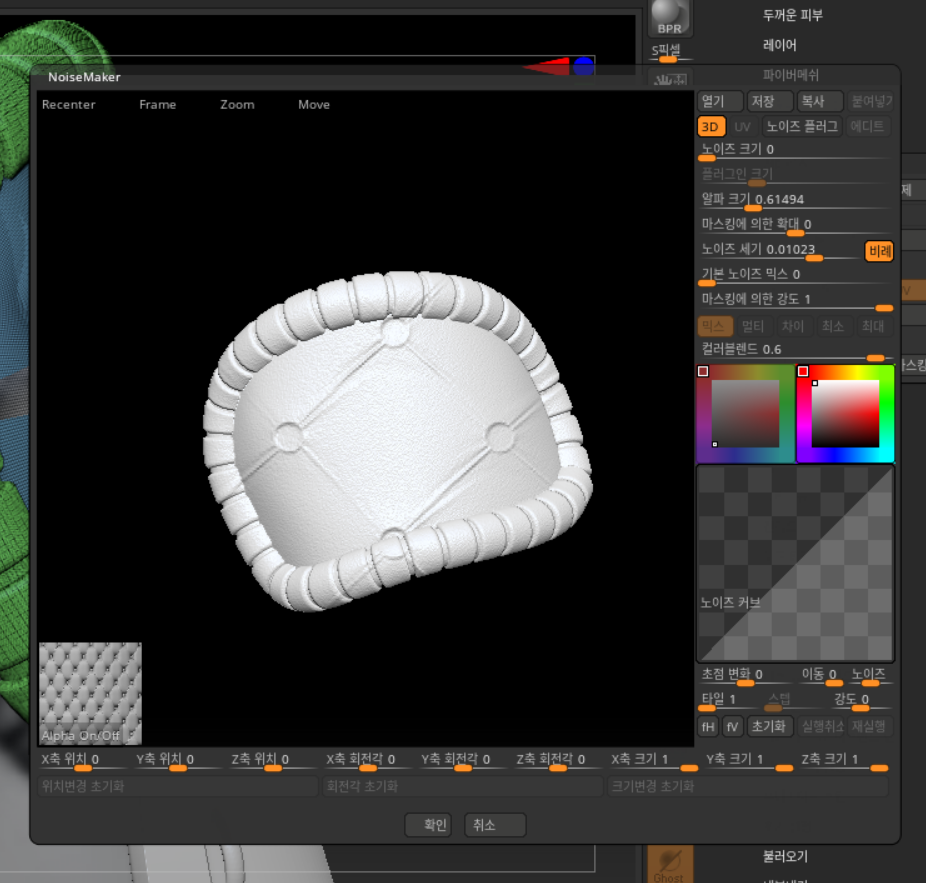
Task: Click Recenter in NoiseMaker preview
Action: click(x=69, y=105)
